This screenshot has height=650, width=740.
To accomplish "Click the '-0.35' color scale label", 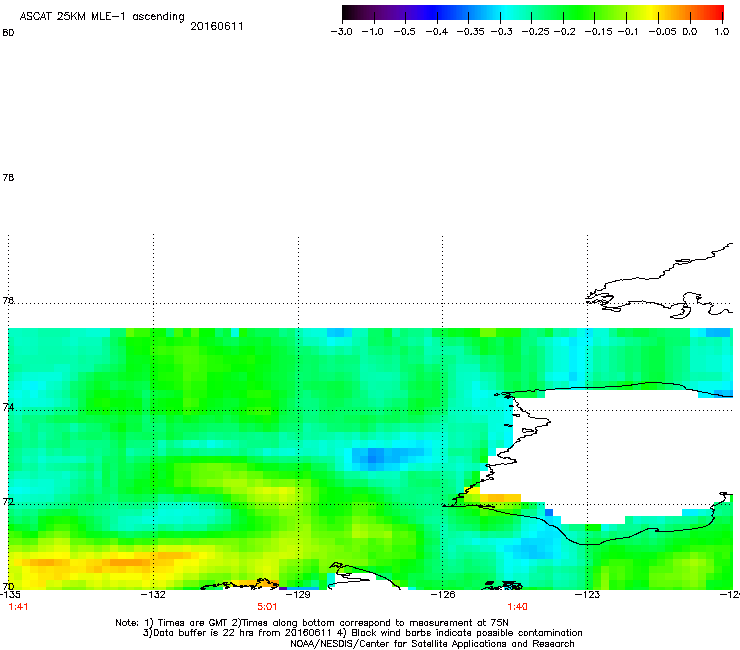I will (470, 32).
